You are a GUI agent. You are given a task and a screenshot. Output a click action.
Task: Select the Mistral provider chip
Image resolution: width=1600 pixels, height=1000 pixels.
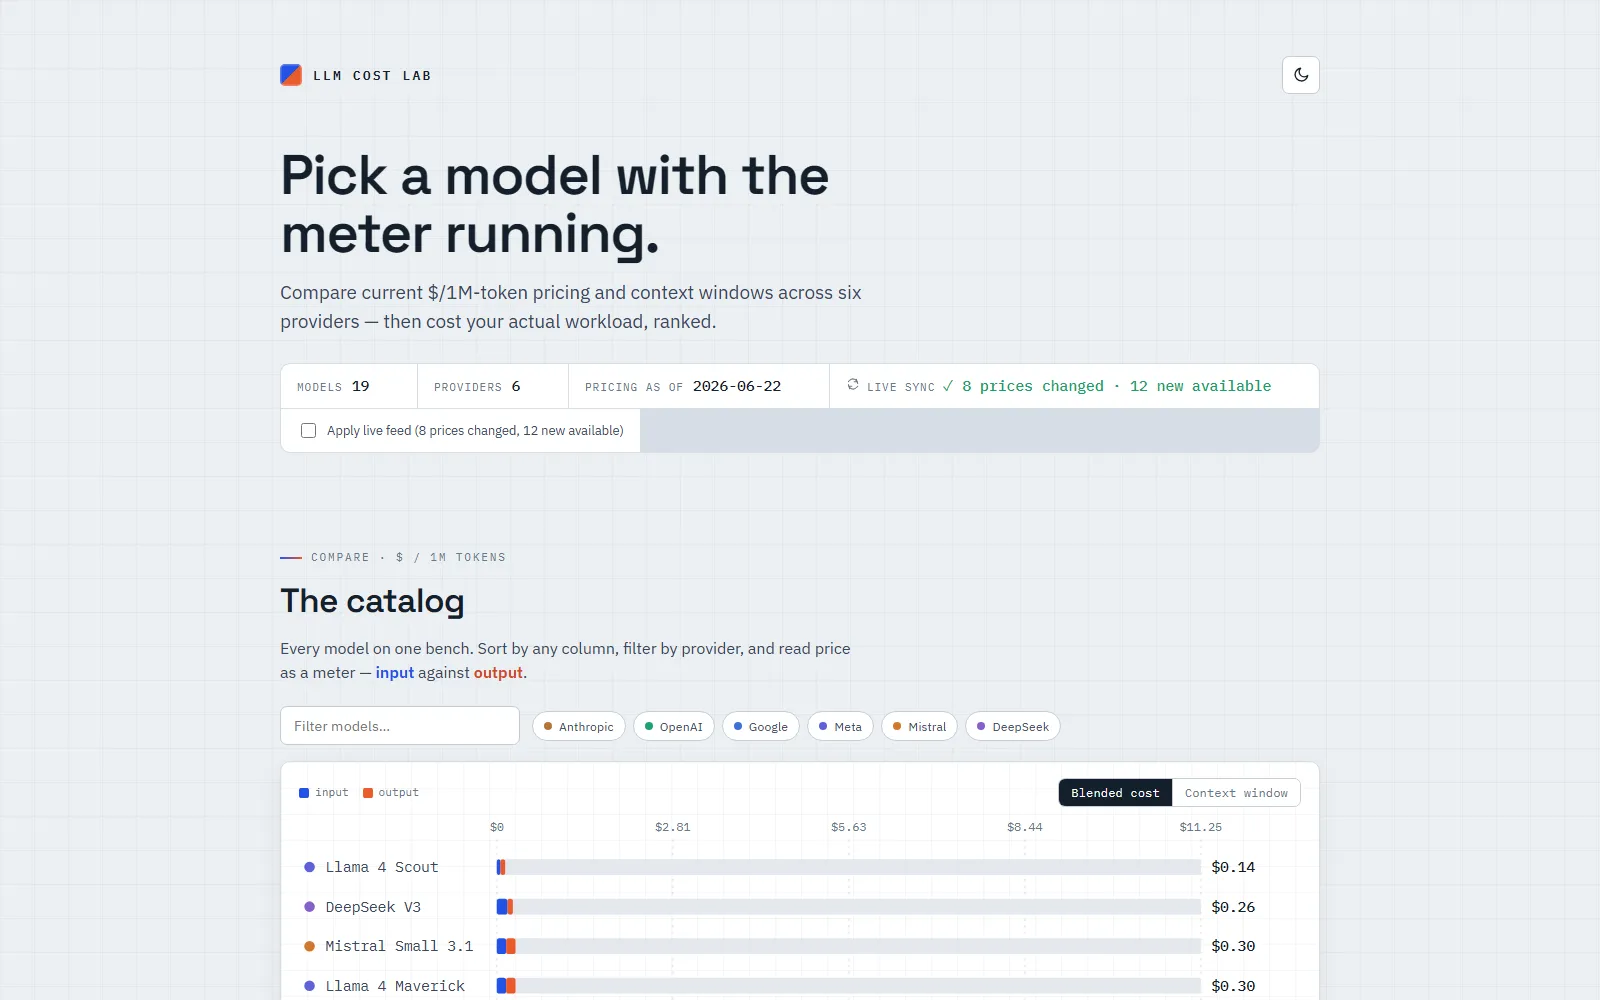(919, 727)
